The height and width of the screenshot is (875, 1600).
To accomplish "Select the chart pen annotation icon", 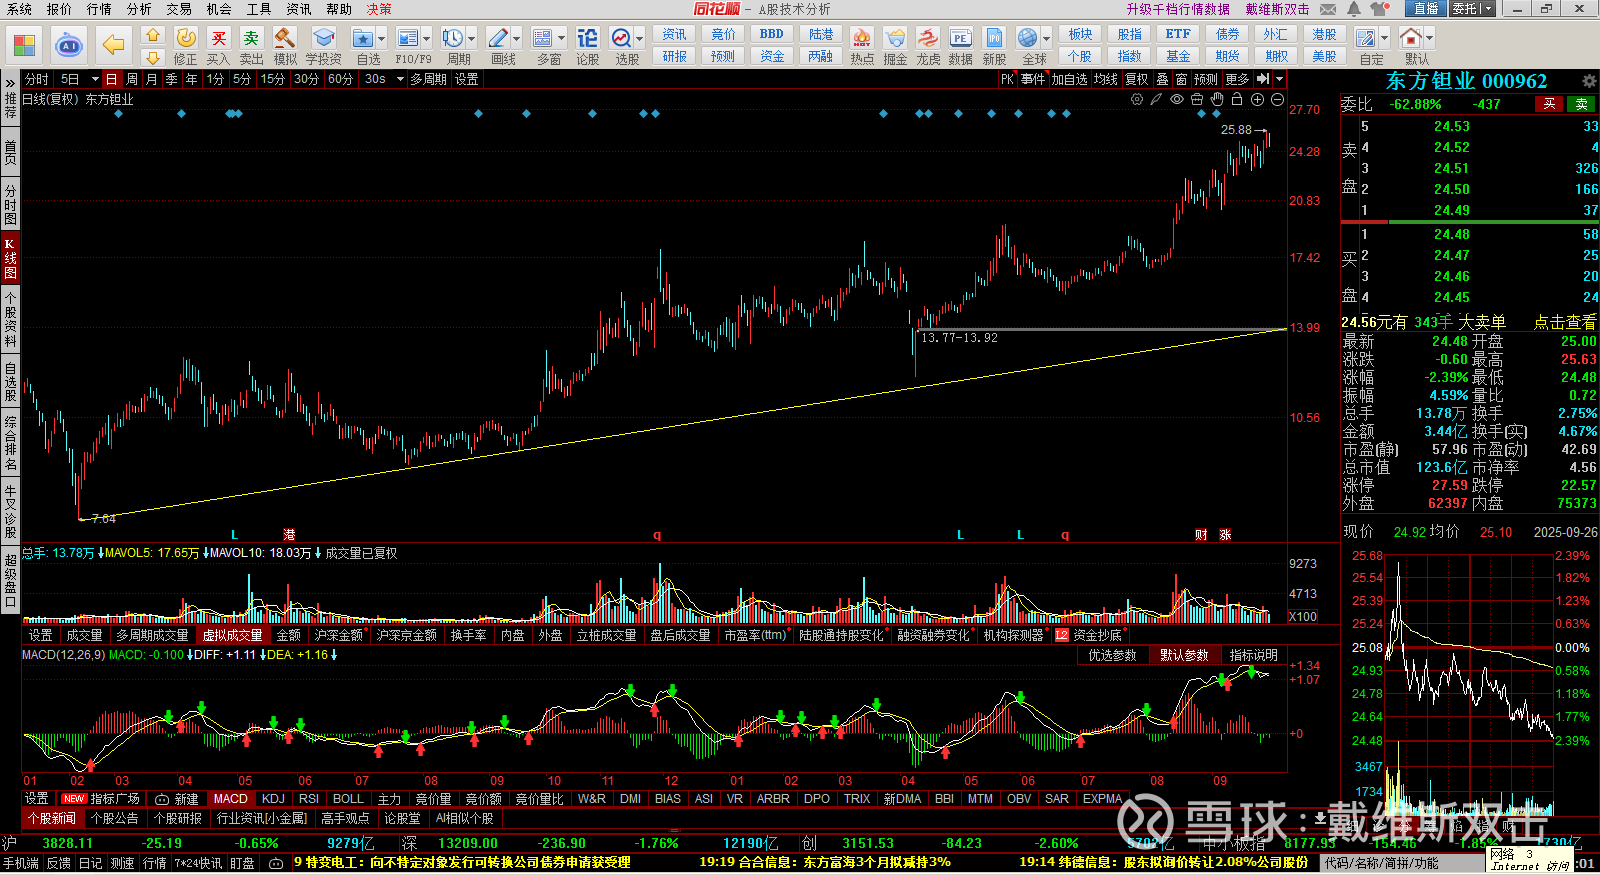I will coord(1157,100).
